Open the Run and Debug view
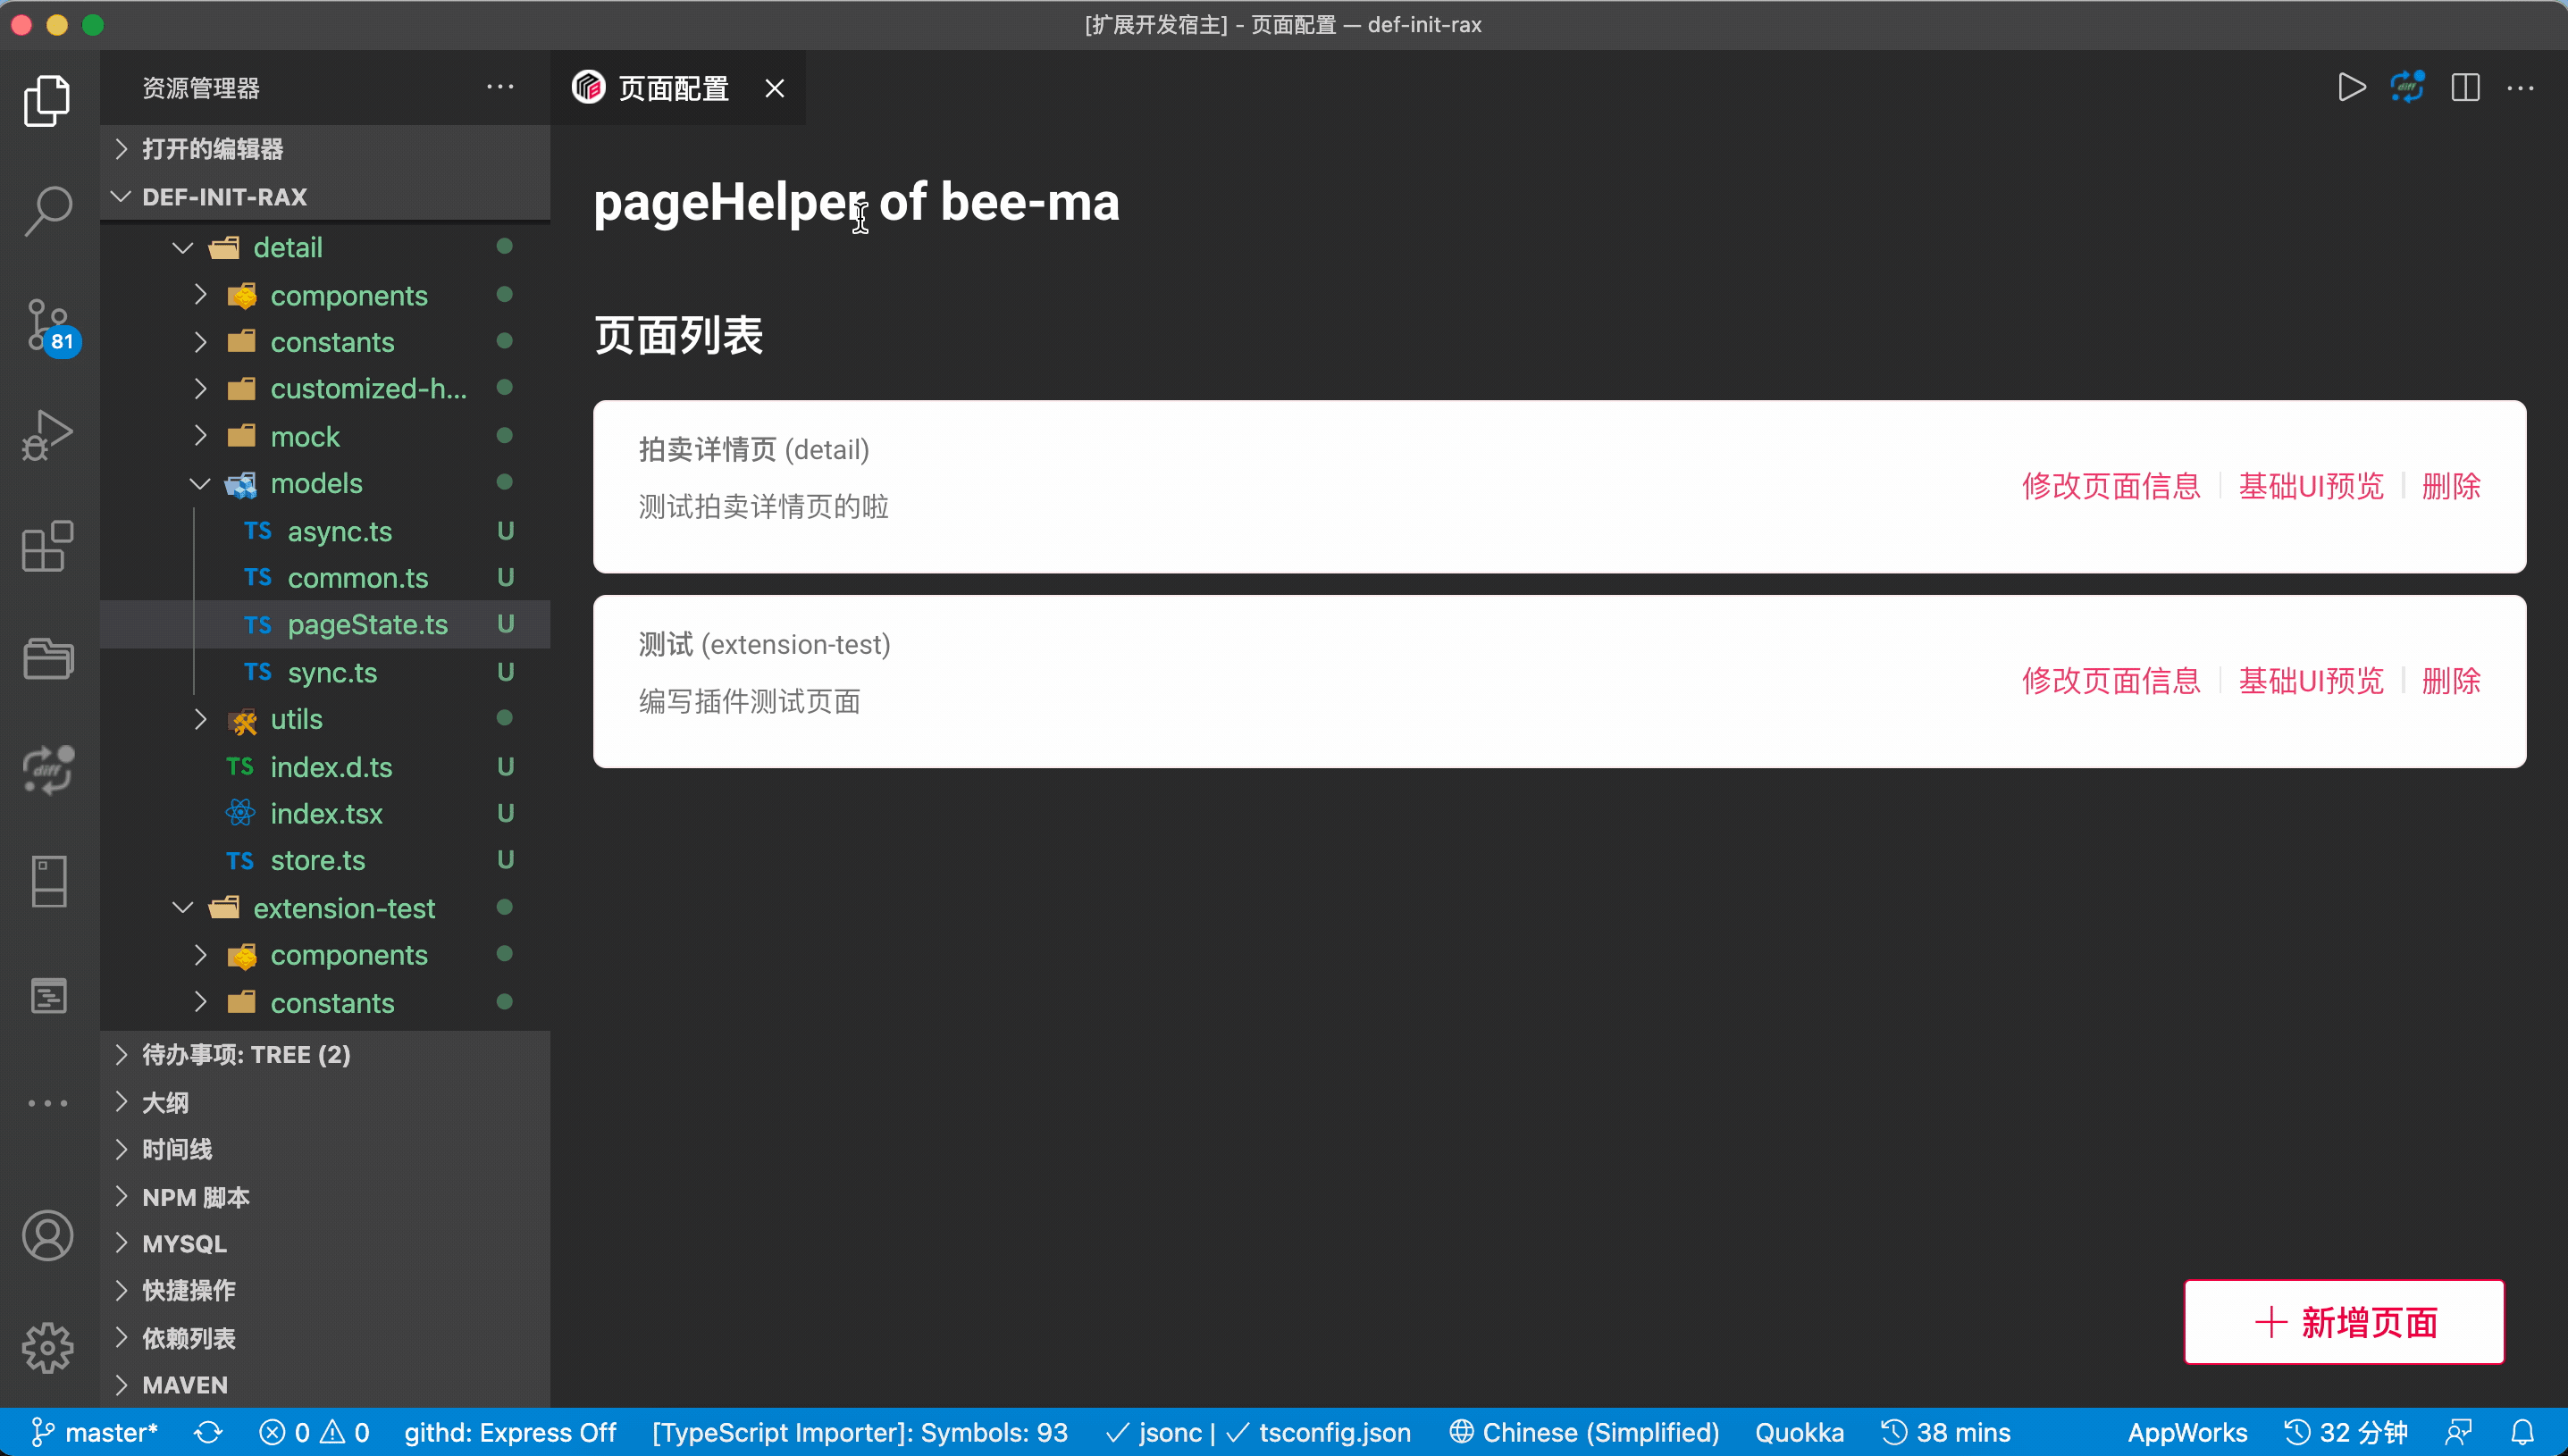Viewport: 2568px width, 1456px height. pyautogui.click(x=47, y=435)
